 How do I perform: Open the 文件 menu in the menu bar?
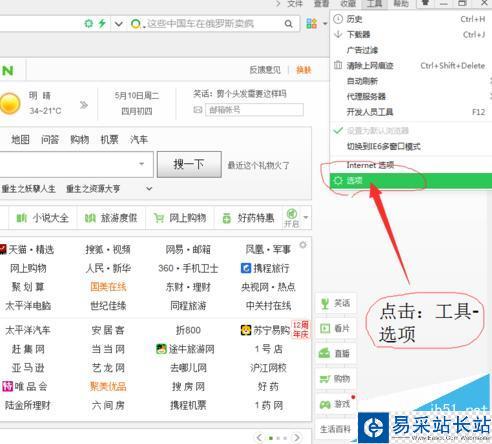[295, 4]
